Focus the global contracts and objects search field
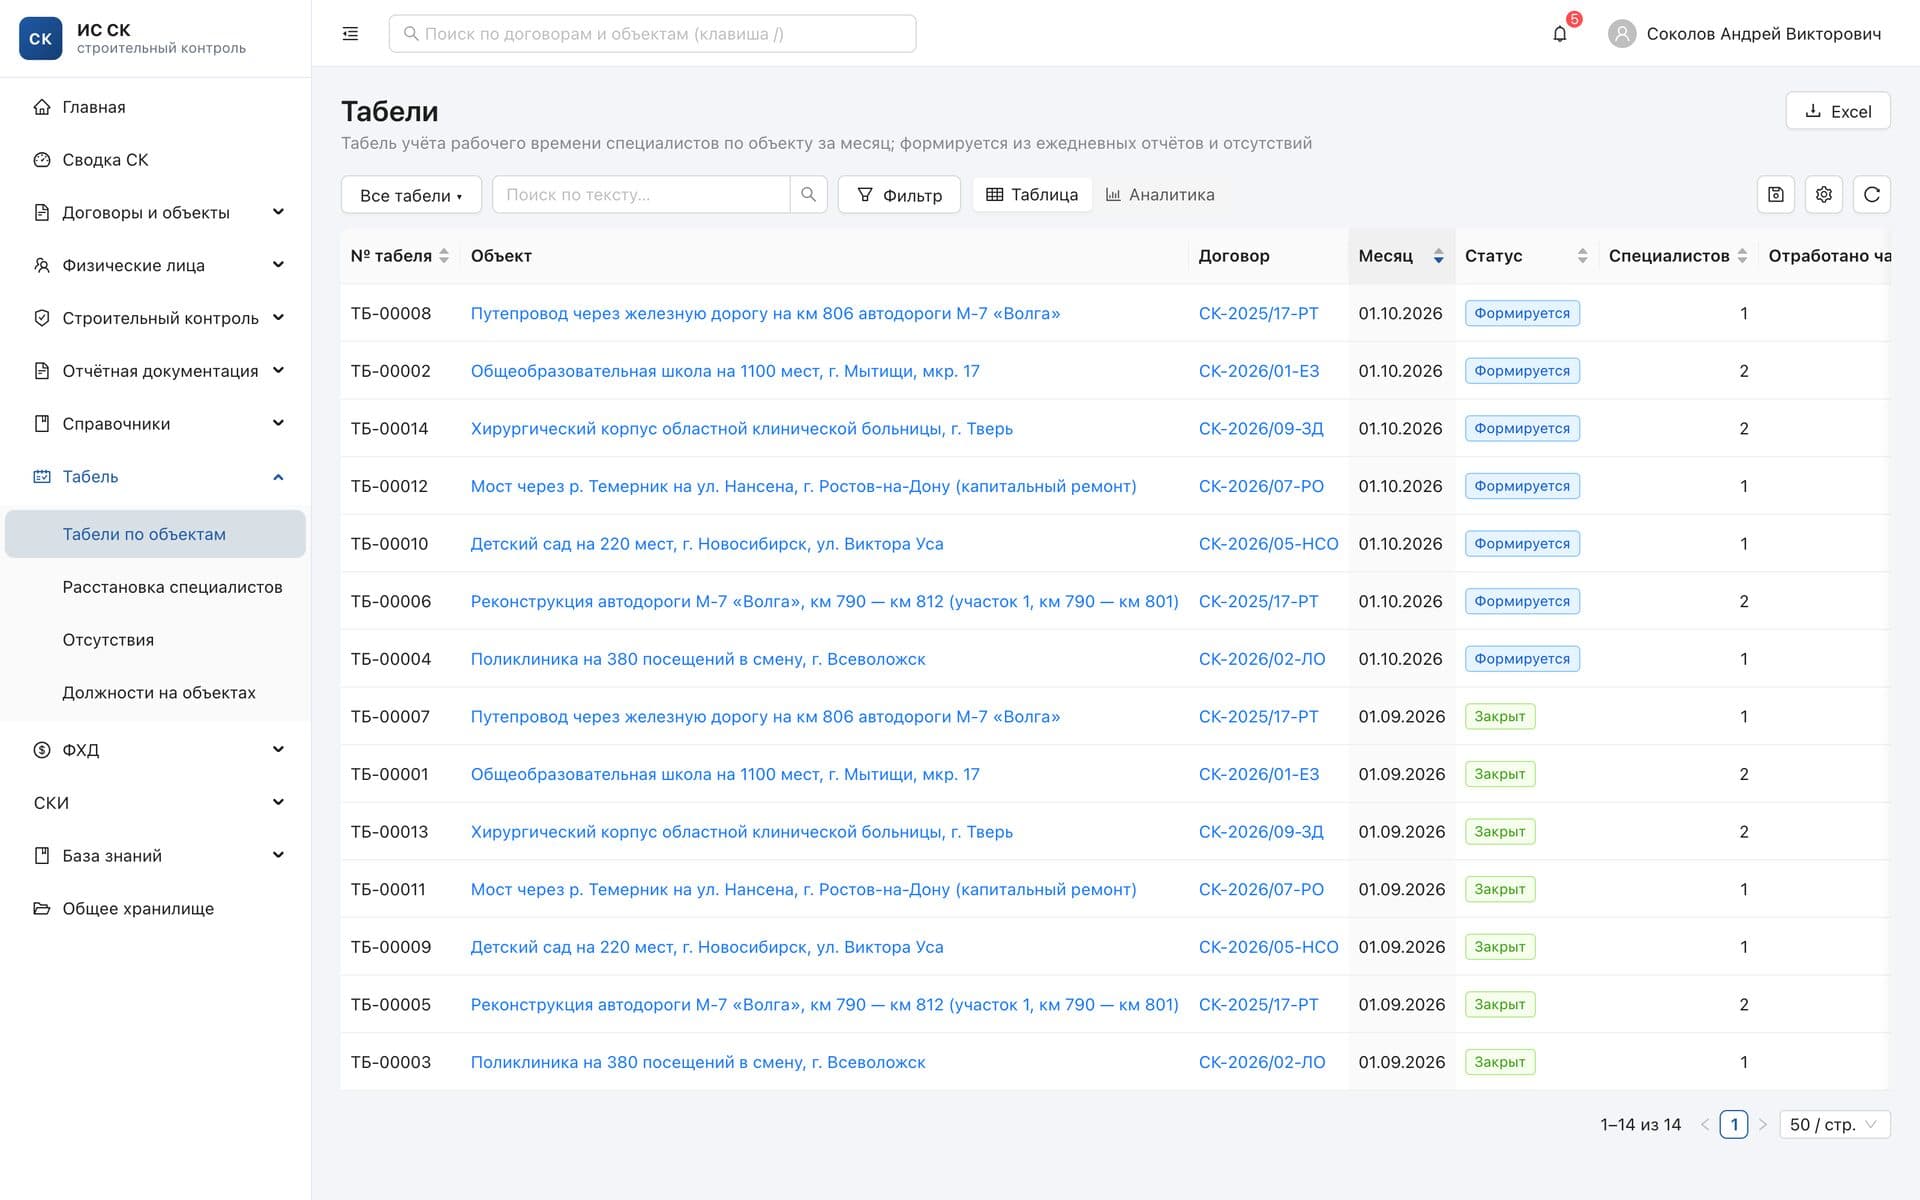The height and width of the screenshot is (1200, 1920). [652, 34]
